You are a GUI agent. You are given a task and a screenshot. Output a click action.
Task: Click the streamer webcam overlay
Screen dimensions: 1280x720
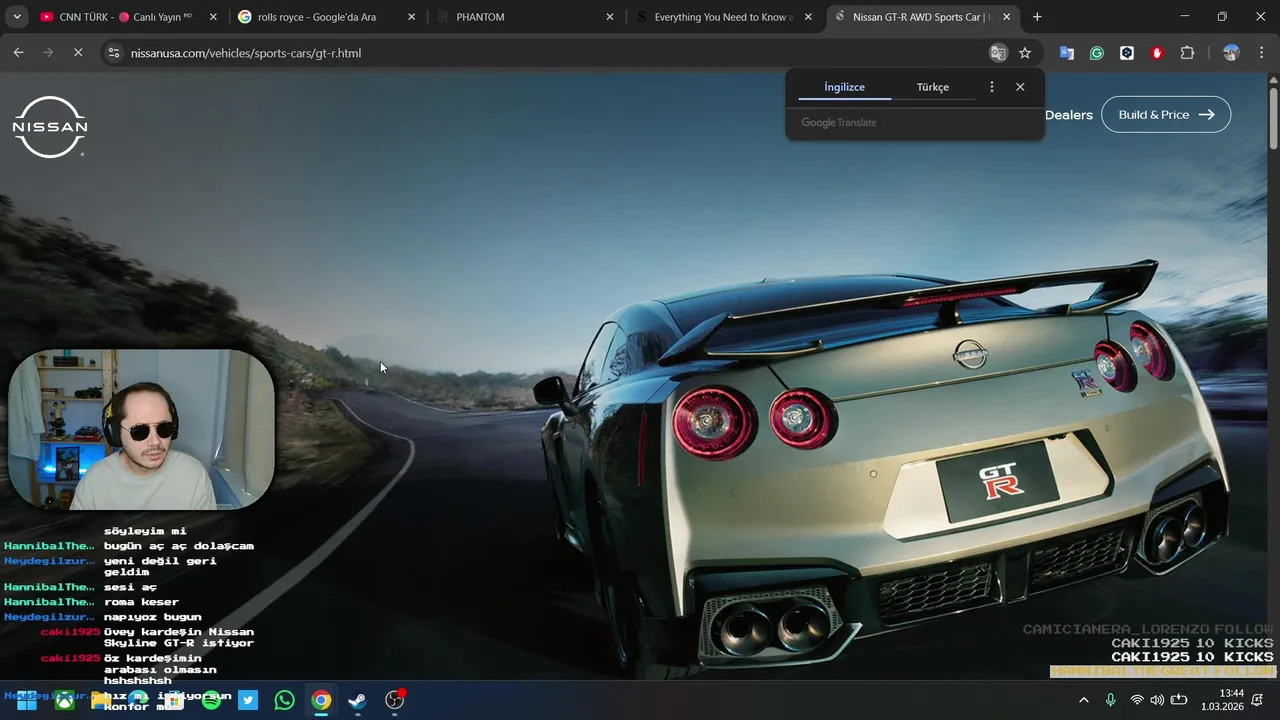point(141,430)
